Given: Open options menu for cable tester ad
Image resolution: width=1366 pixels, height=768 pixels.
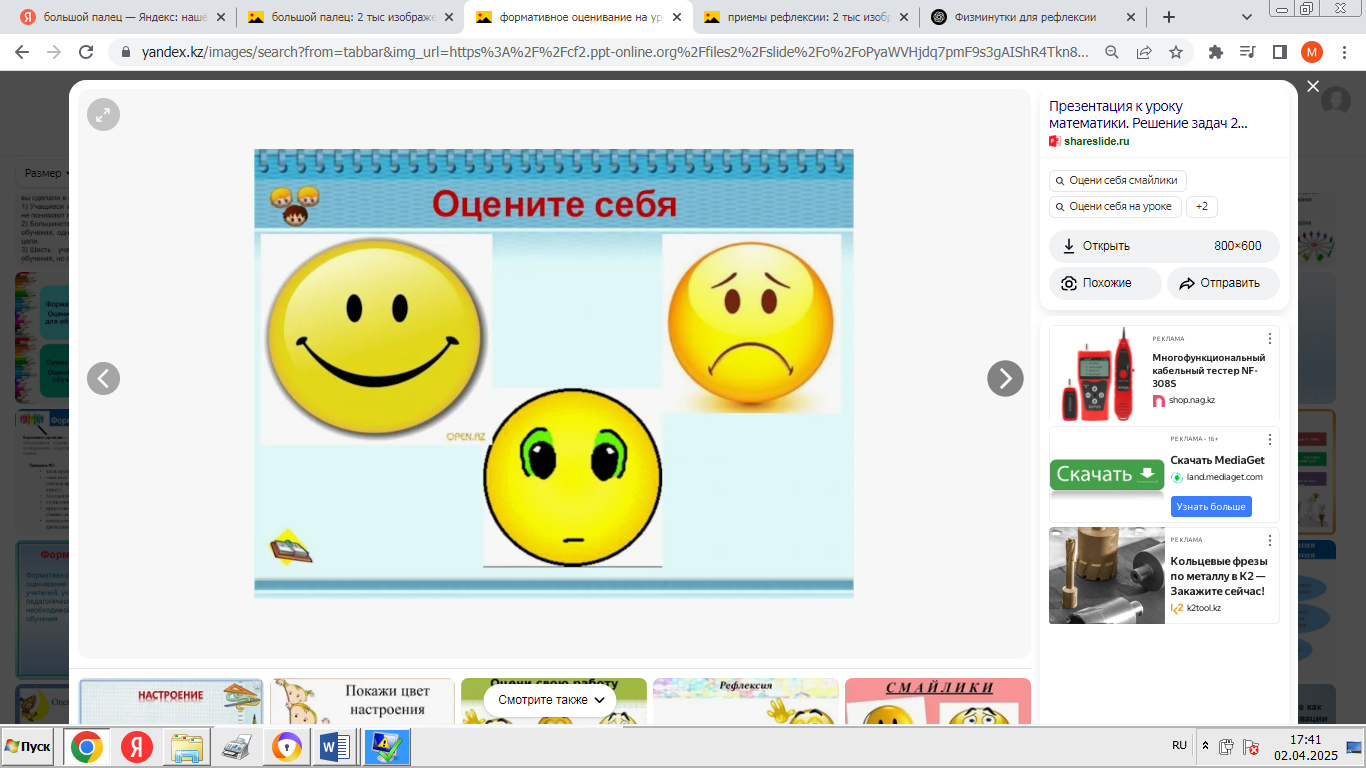Looking at the screenshot, I should tap(1270, 338).
